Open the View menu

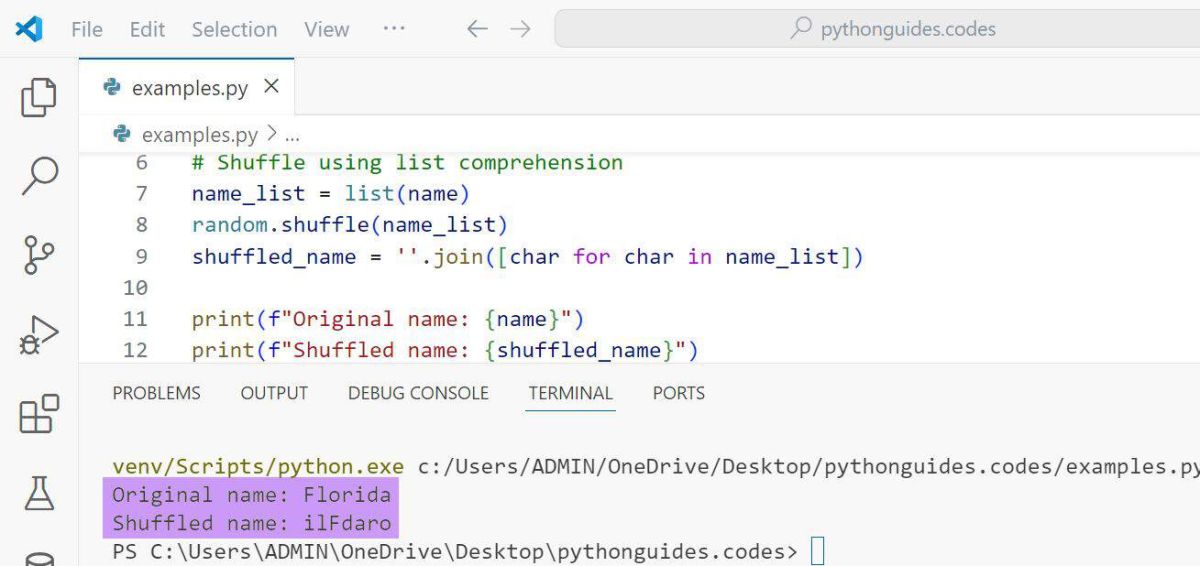[x=327, y=29]
